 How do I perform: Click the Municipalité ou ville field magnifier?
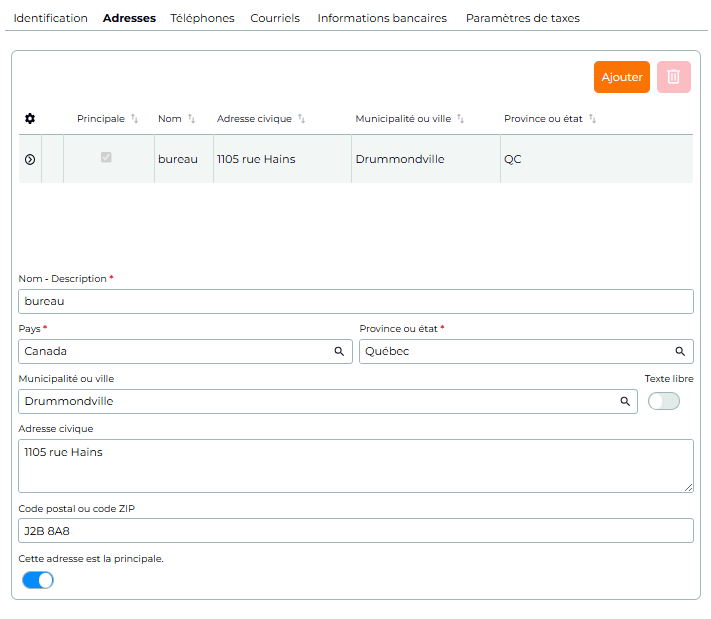click(625, 401)
